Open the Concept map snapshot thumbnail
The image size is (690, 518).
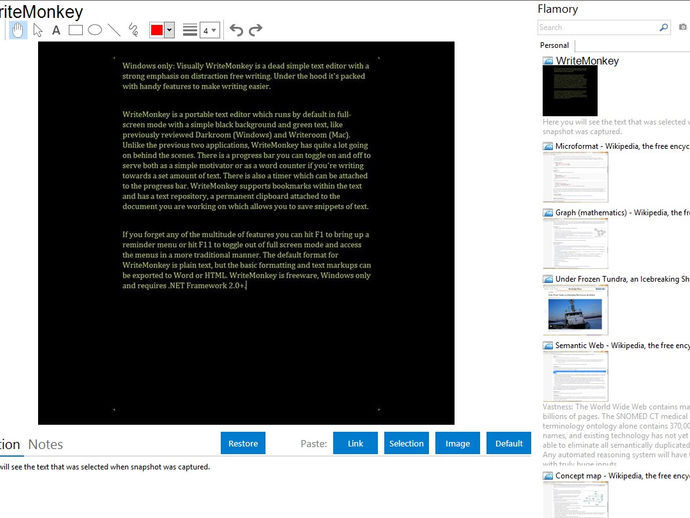pos(576,500)
